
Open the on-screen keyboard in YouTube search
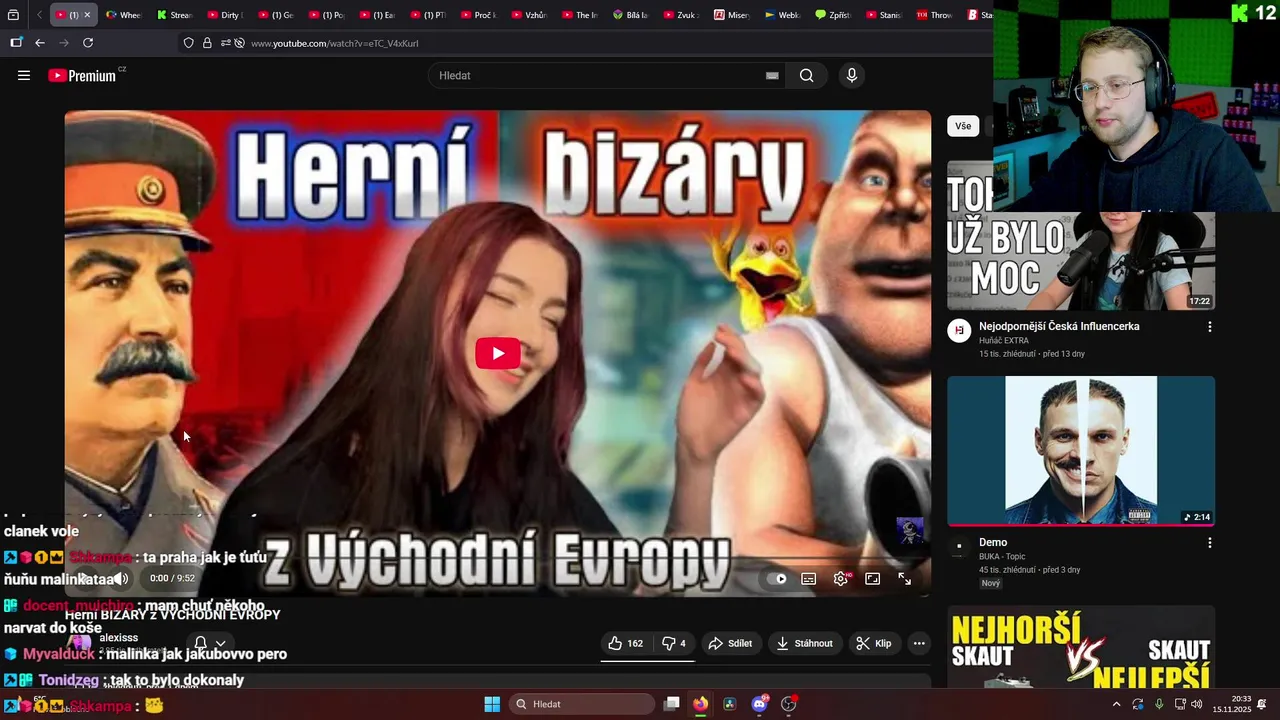click(x=772, y=75)
